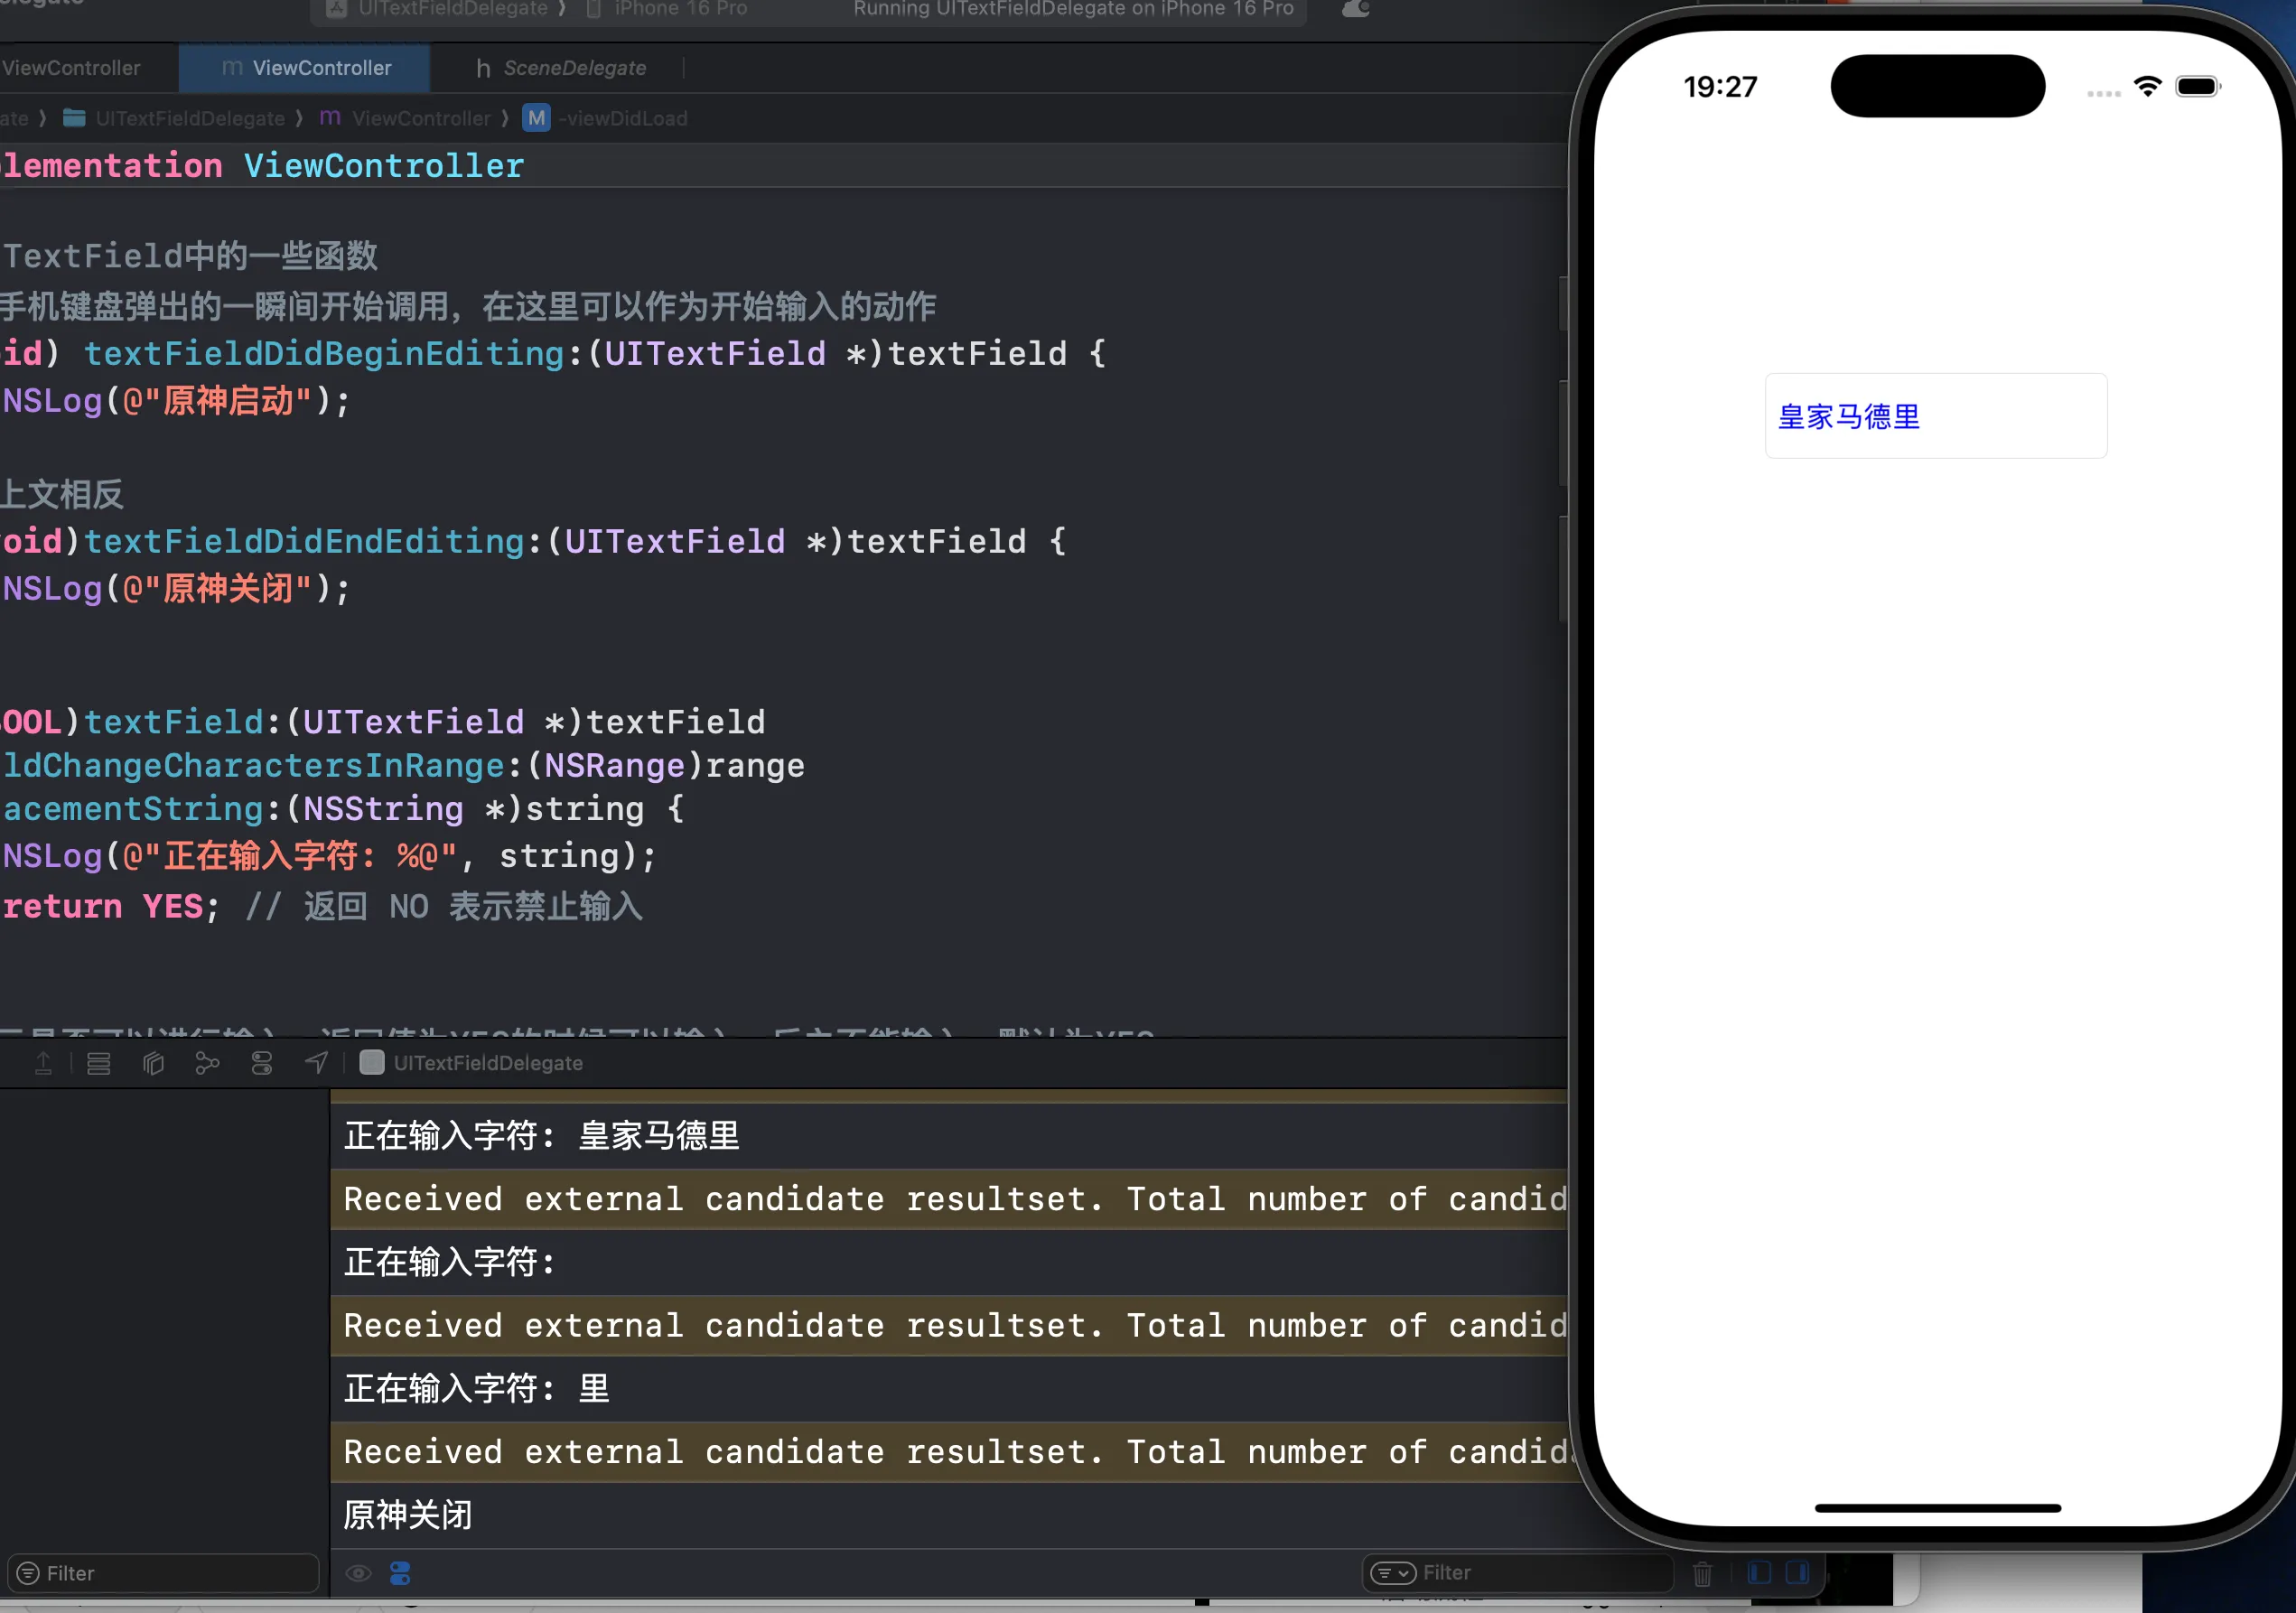Open the viewDidLoad method jump menu
Viewport: 2296px width, 1613px height.
coord(606,118)
